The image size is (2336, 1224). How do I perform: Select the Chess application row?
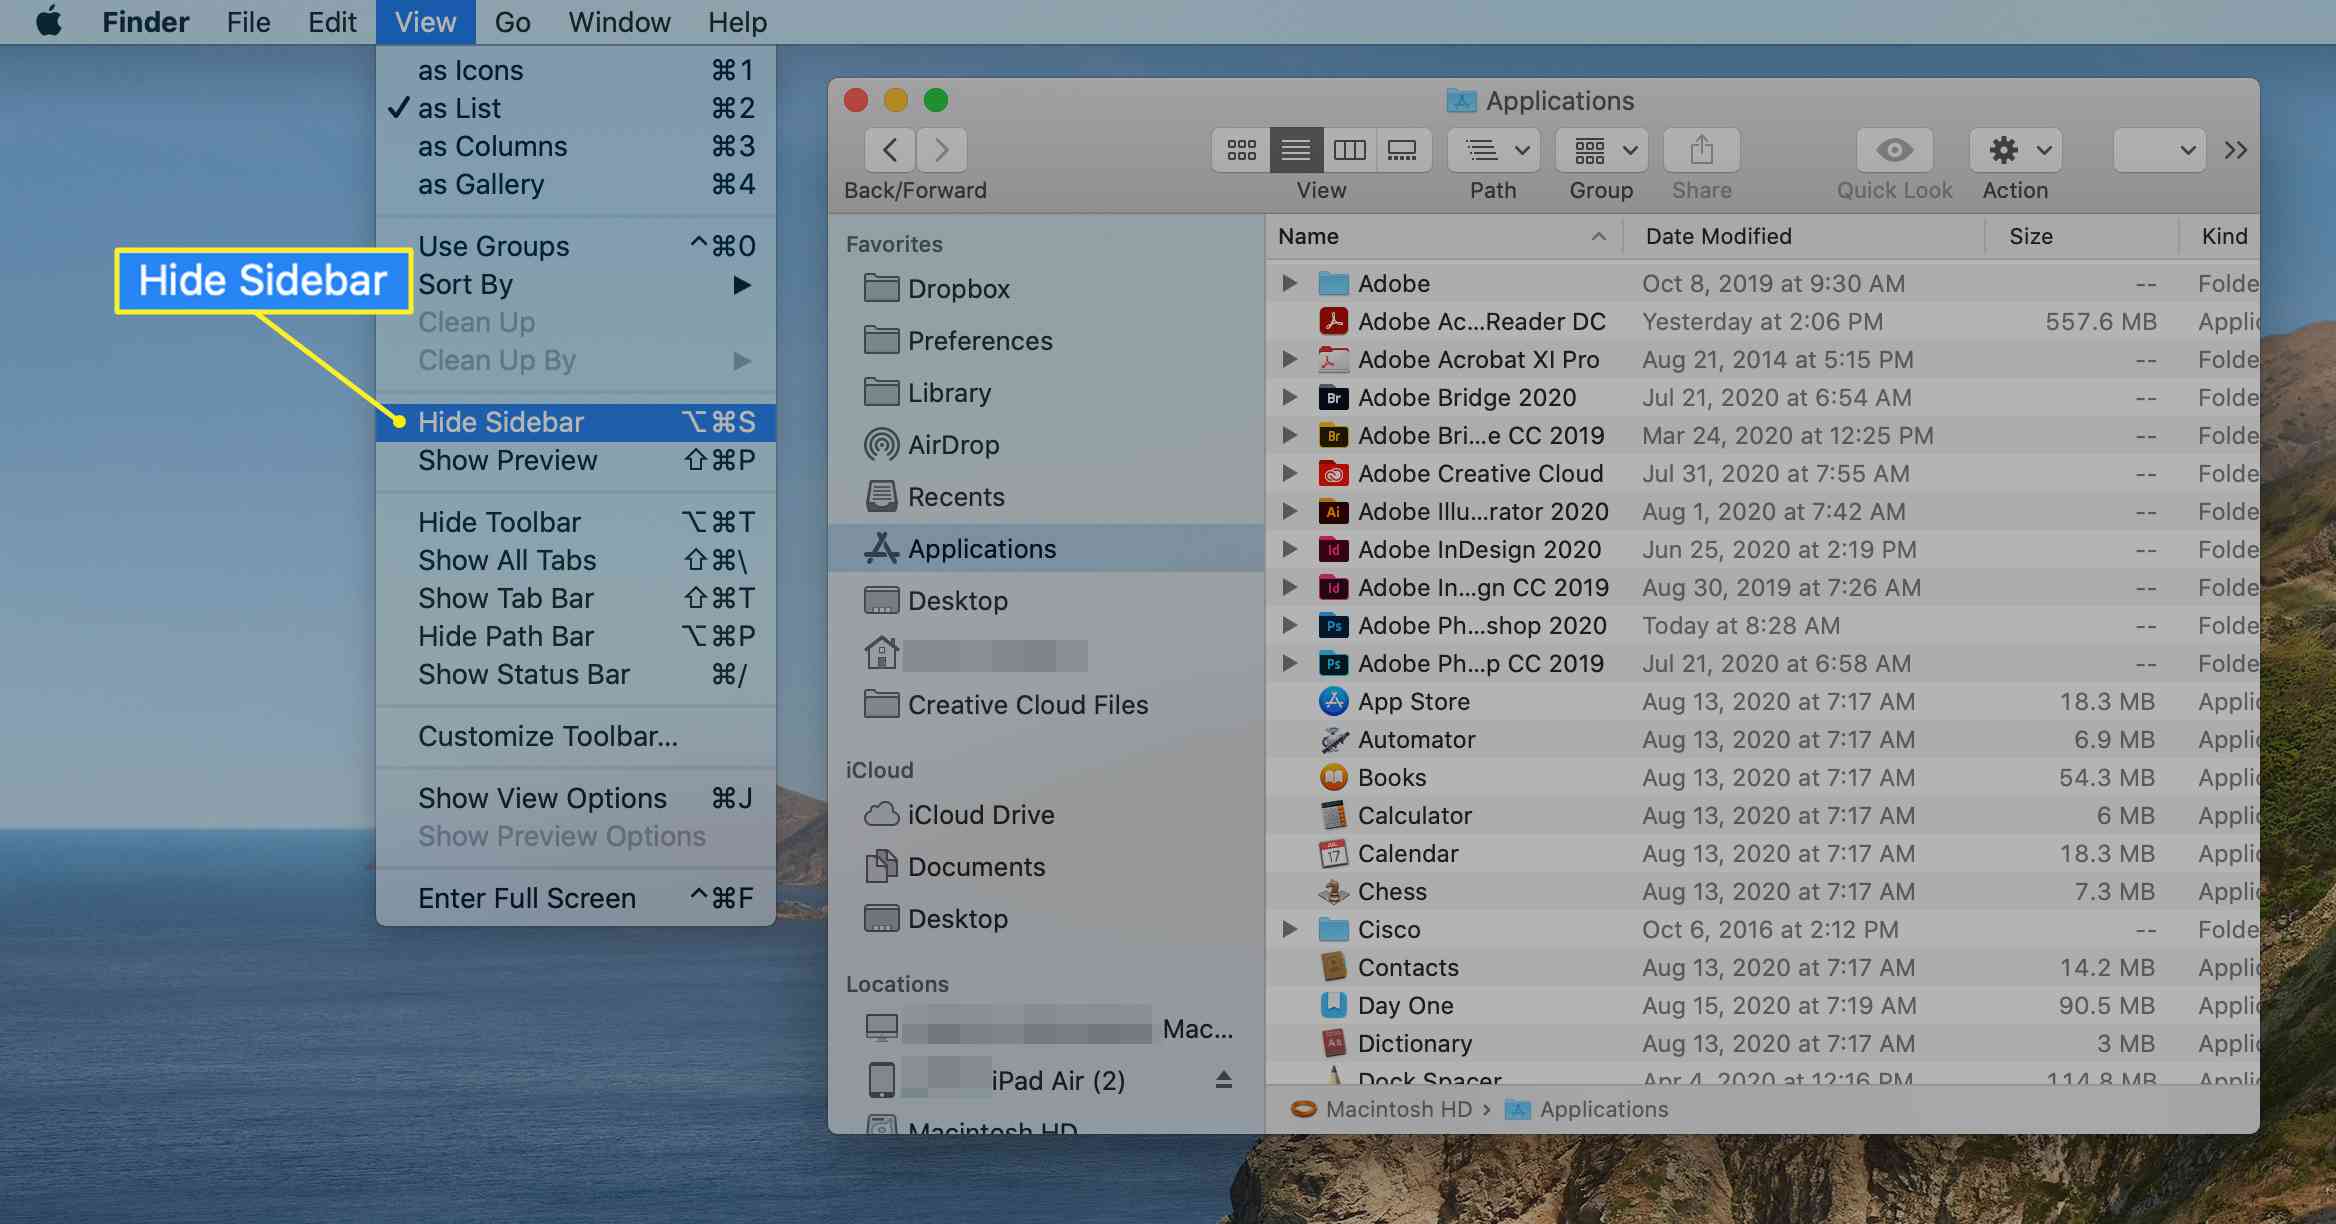1762,892
